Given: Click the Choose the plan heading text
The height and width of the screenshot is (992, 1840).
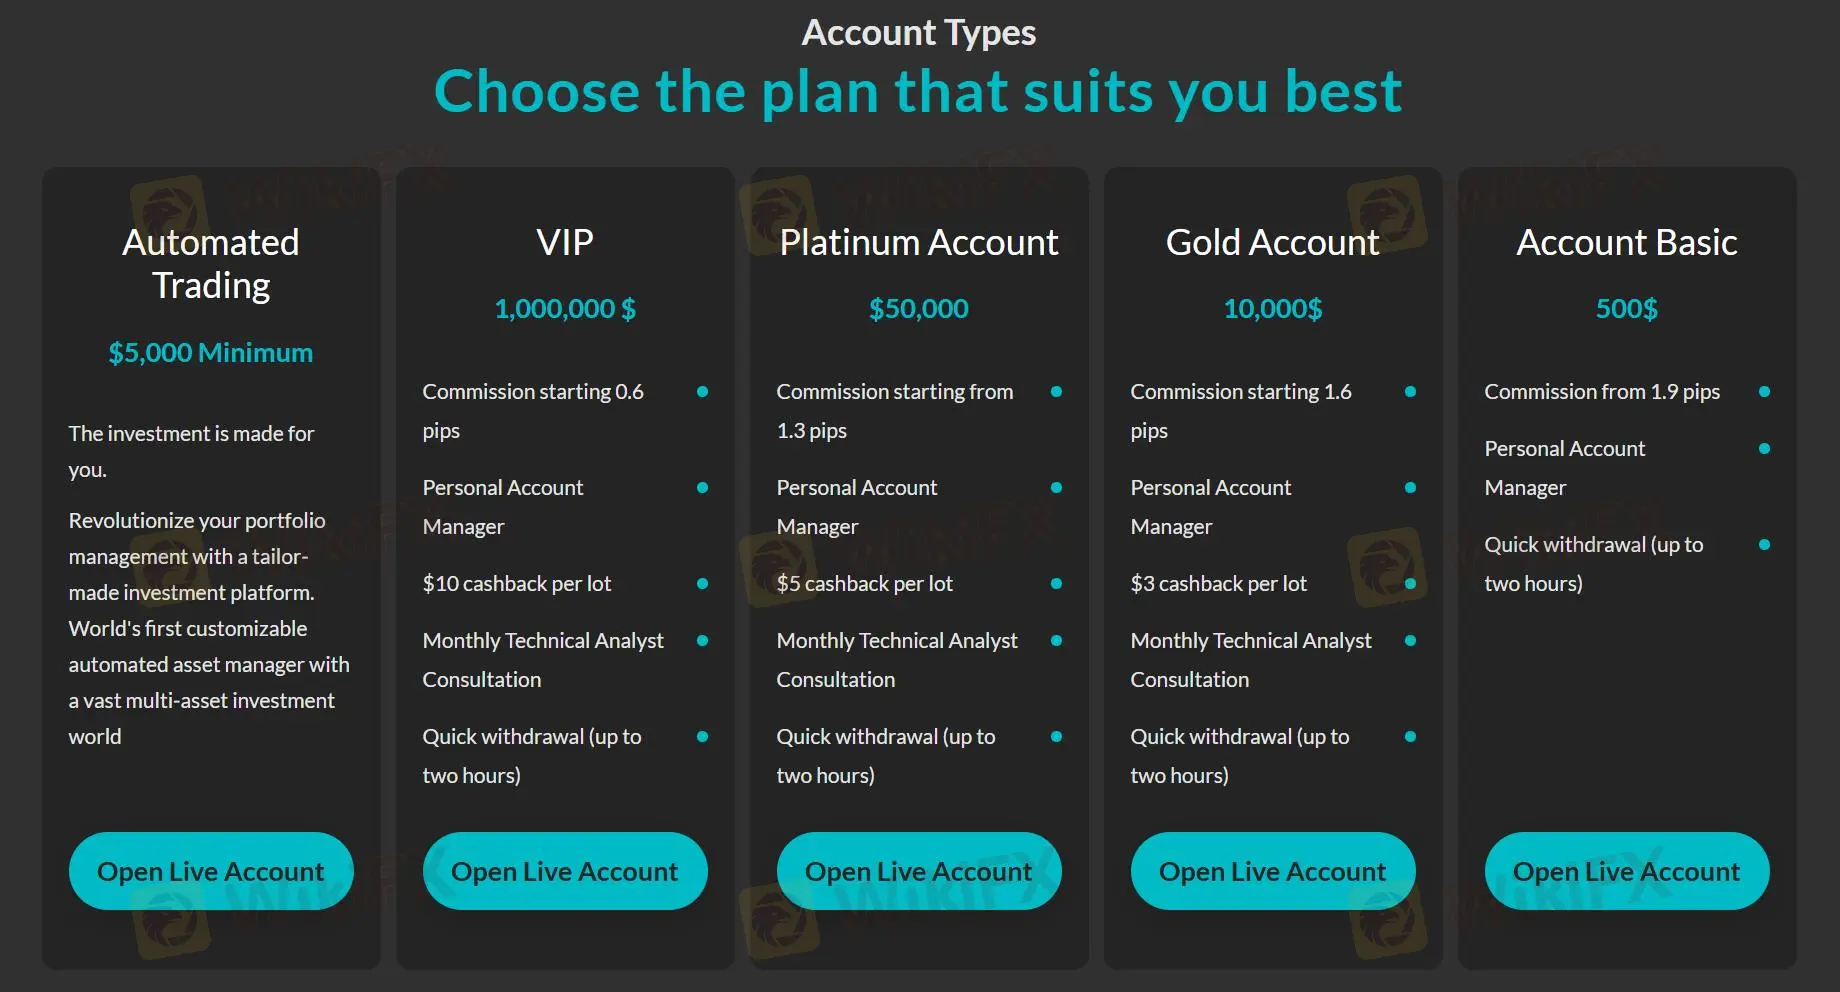Looking at the screenshot, I should (918, 91).
